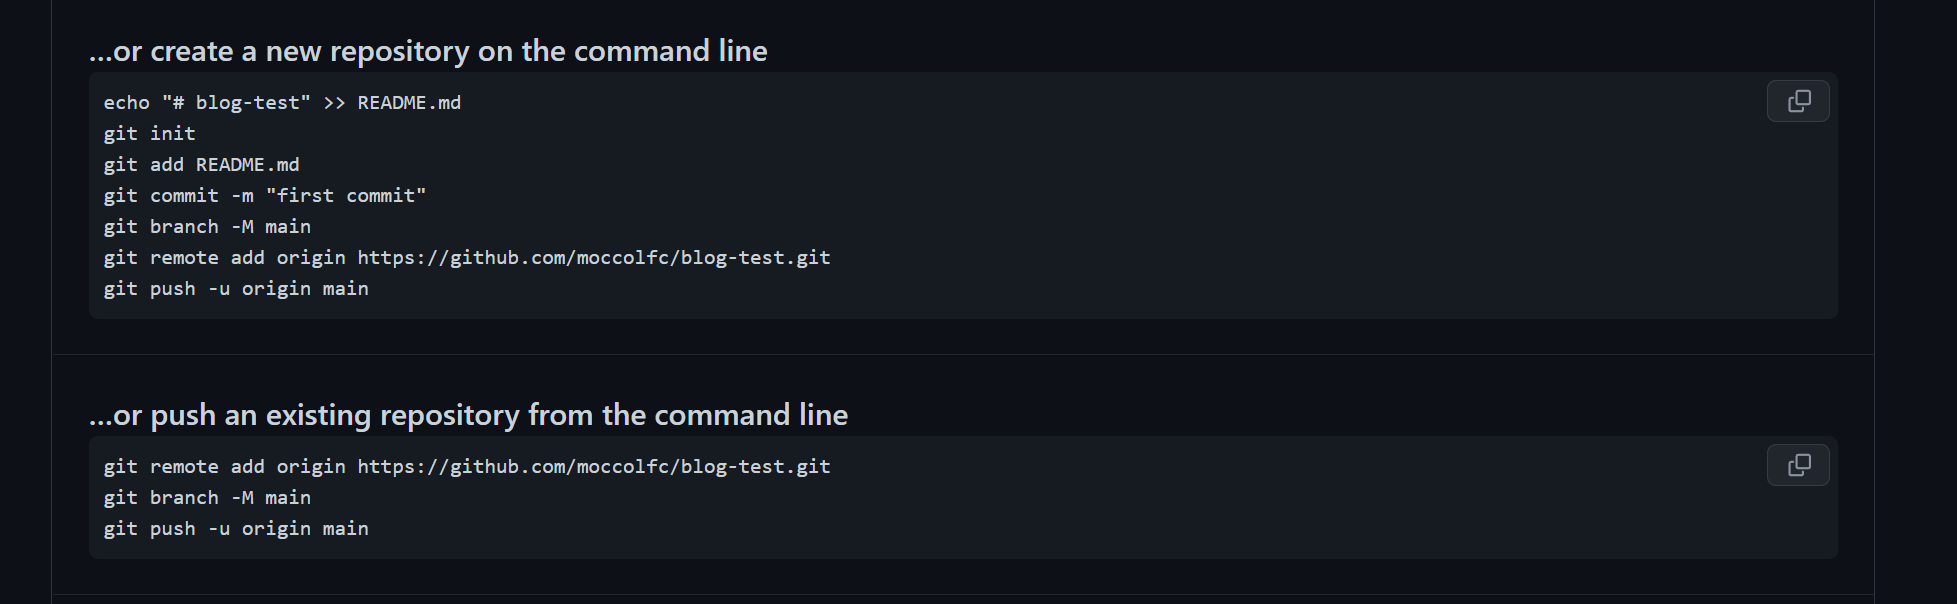Click 'git remote add origin' in first block
Viewport: 1957px width, 604px height.
tap(224, 258)
